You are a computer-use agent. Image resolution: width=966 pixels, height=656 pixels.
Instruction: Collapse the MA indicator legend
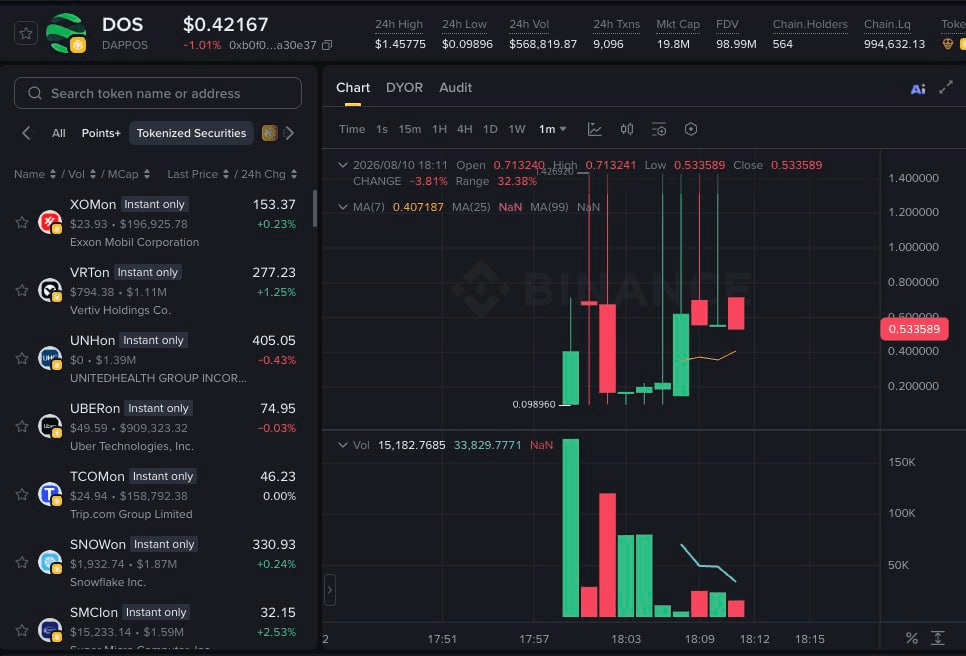tap(343, 207)
